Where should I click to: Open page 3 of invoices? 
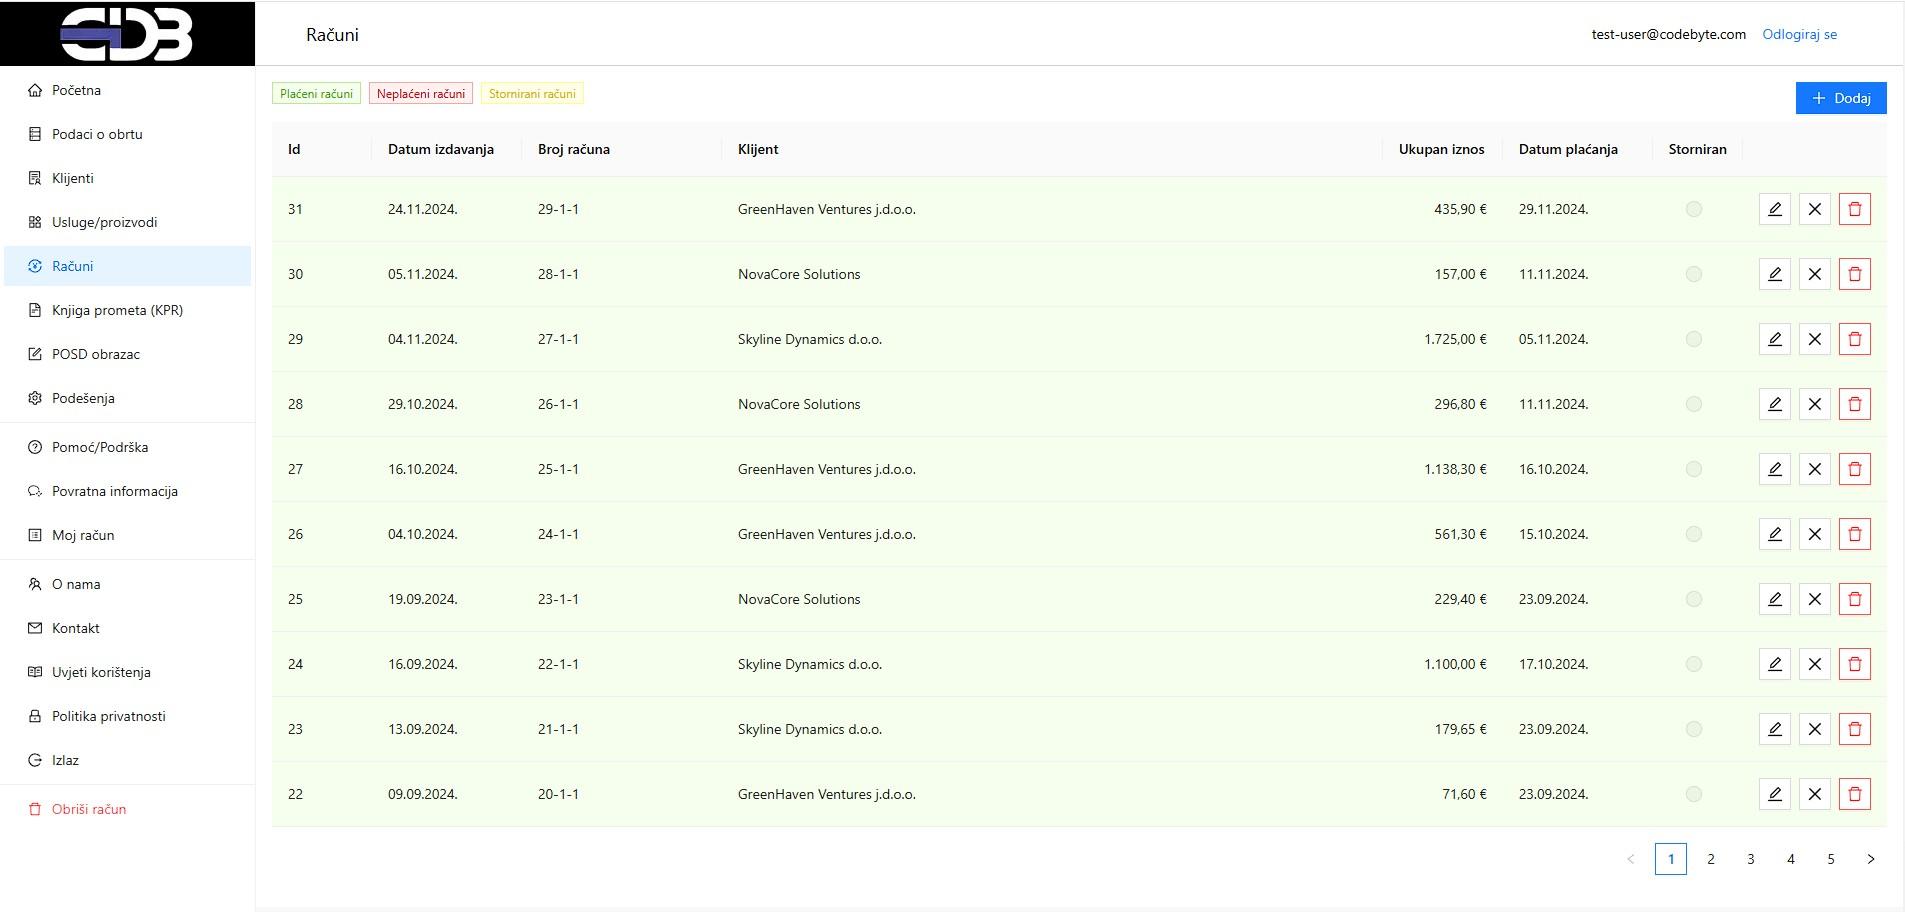tap(1750, 859)
